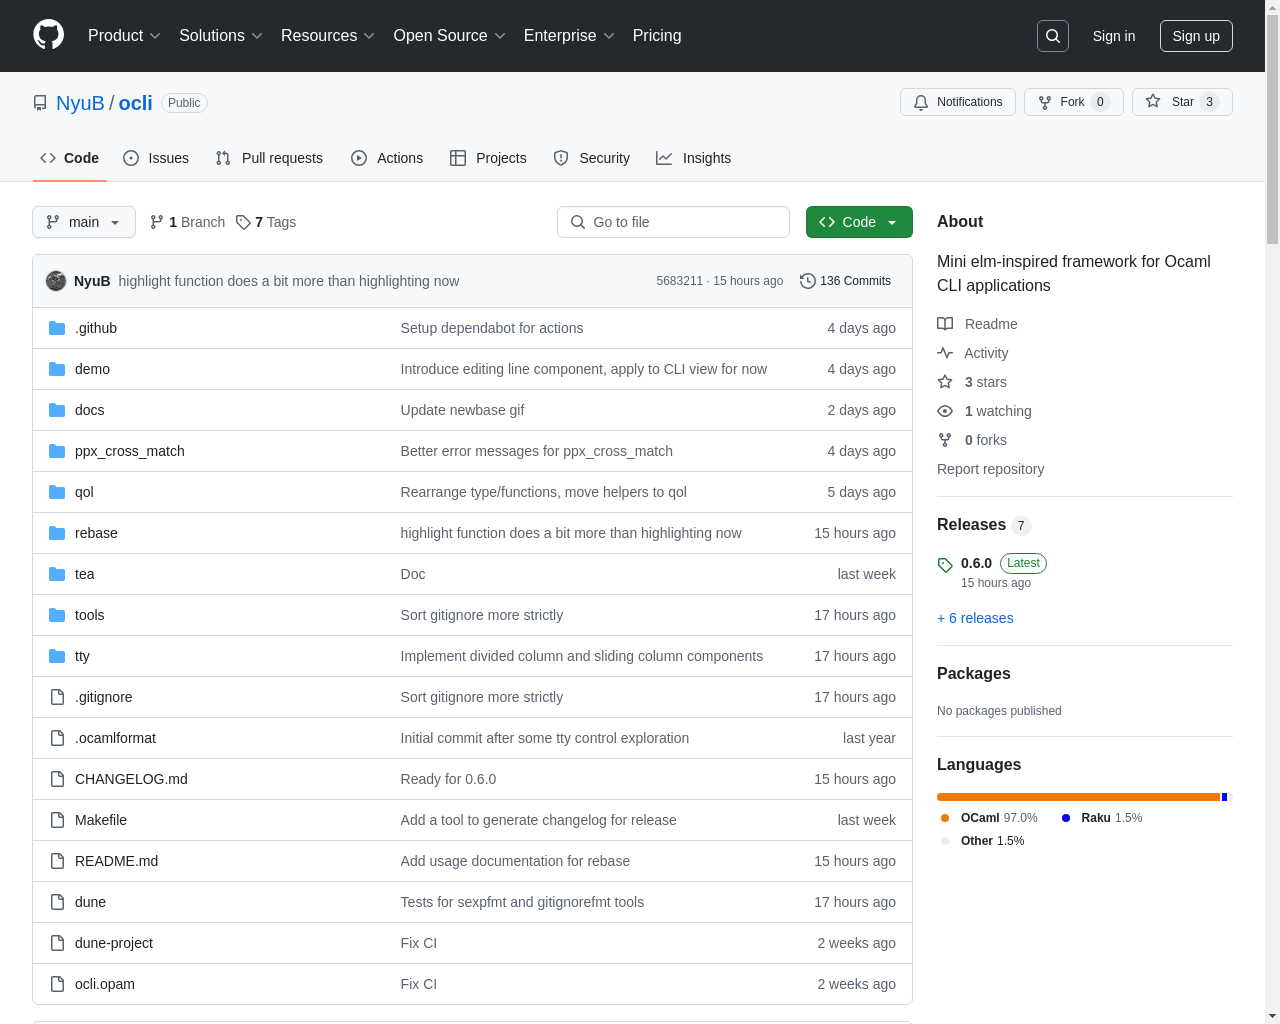The width and height of the screenshot is (1280, 1024).
Task: Click the stars icon in About section
Action: 945,382
